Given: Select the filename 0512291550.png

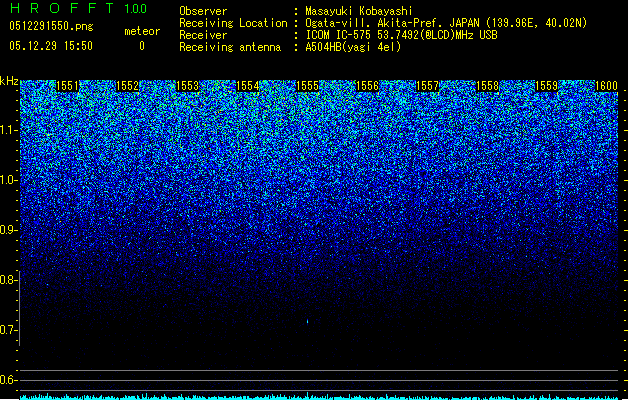Looking at the screenshot, I should pos(51,27).
